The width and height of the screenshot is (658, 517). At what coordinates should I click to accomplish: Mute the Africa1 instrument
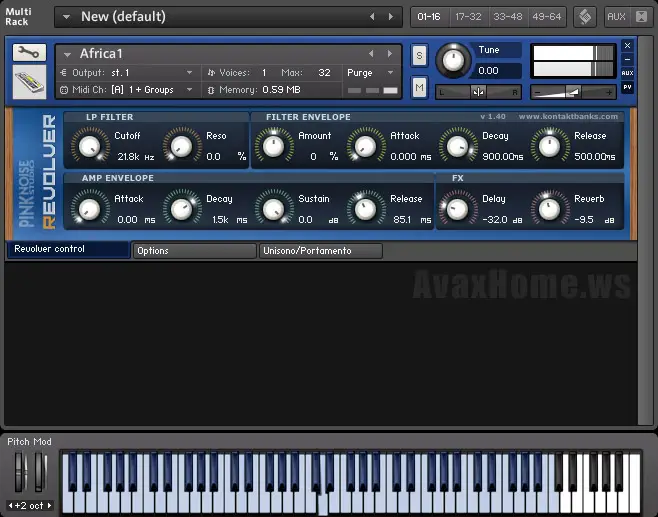pos(419,87)
